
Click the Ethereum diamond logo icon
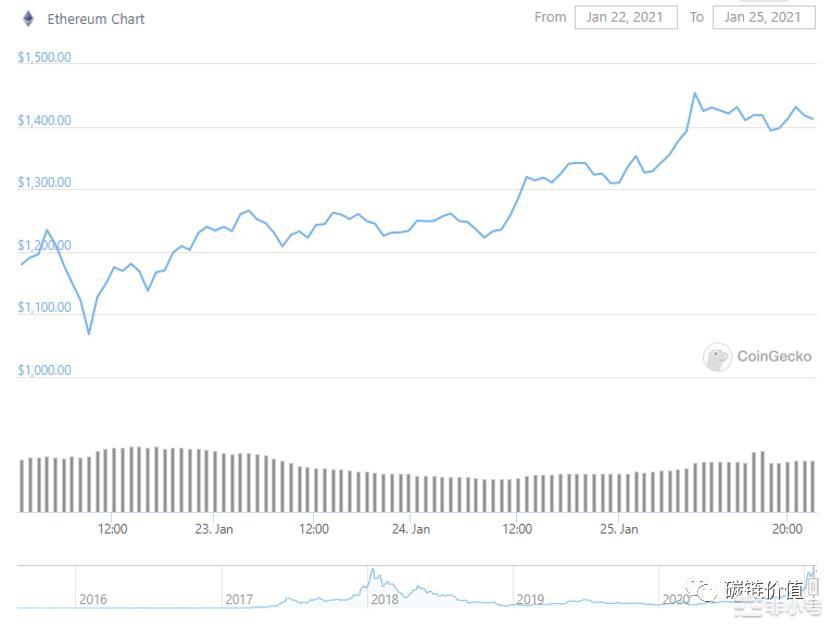(28, 18)
